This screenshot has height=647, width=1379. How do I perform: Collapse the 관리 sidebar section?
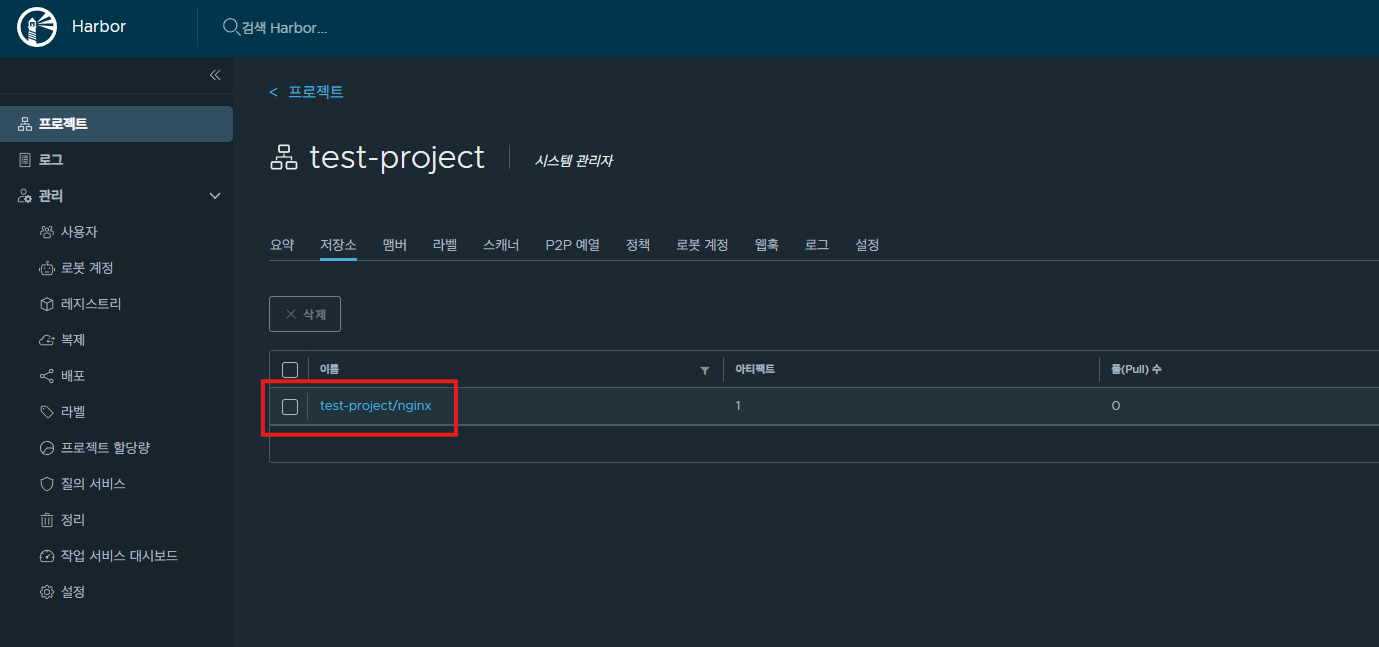click(214, 196)
